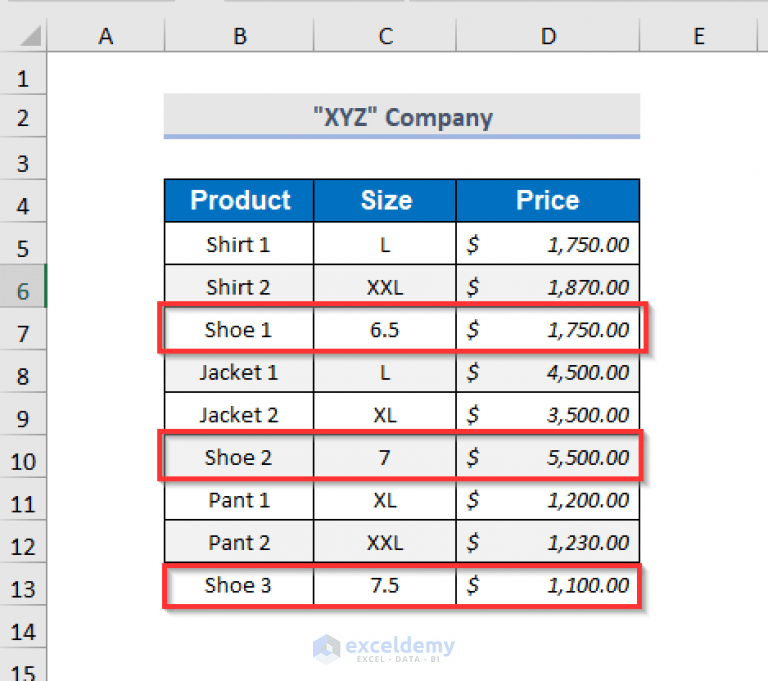Select the Shoe 3 cell
This screenshot has width=768, height=681.
click(x=239, y=584)
